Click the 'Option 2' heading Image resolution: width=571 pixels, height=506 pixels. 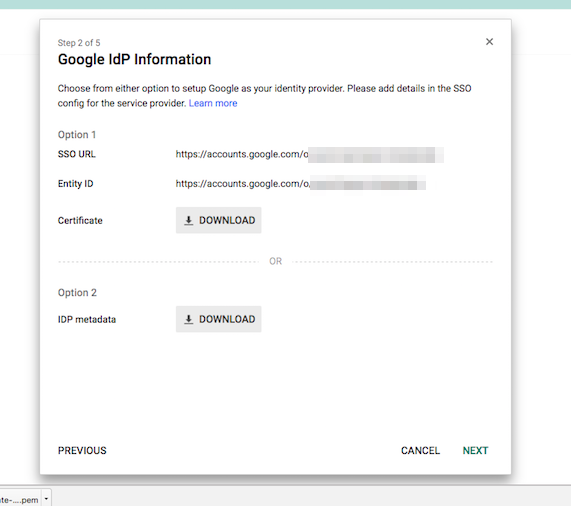77,293
